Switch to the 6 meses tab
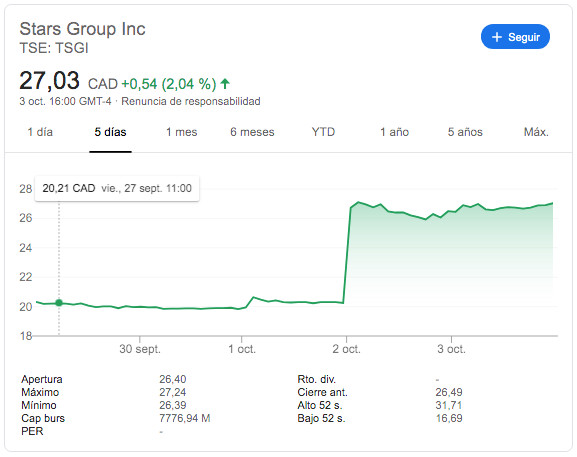 click(x=252, y=132)
